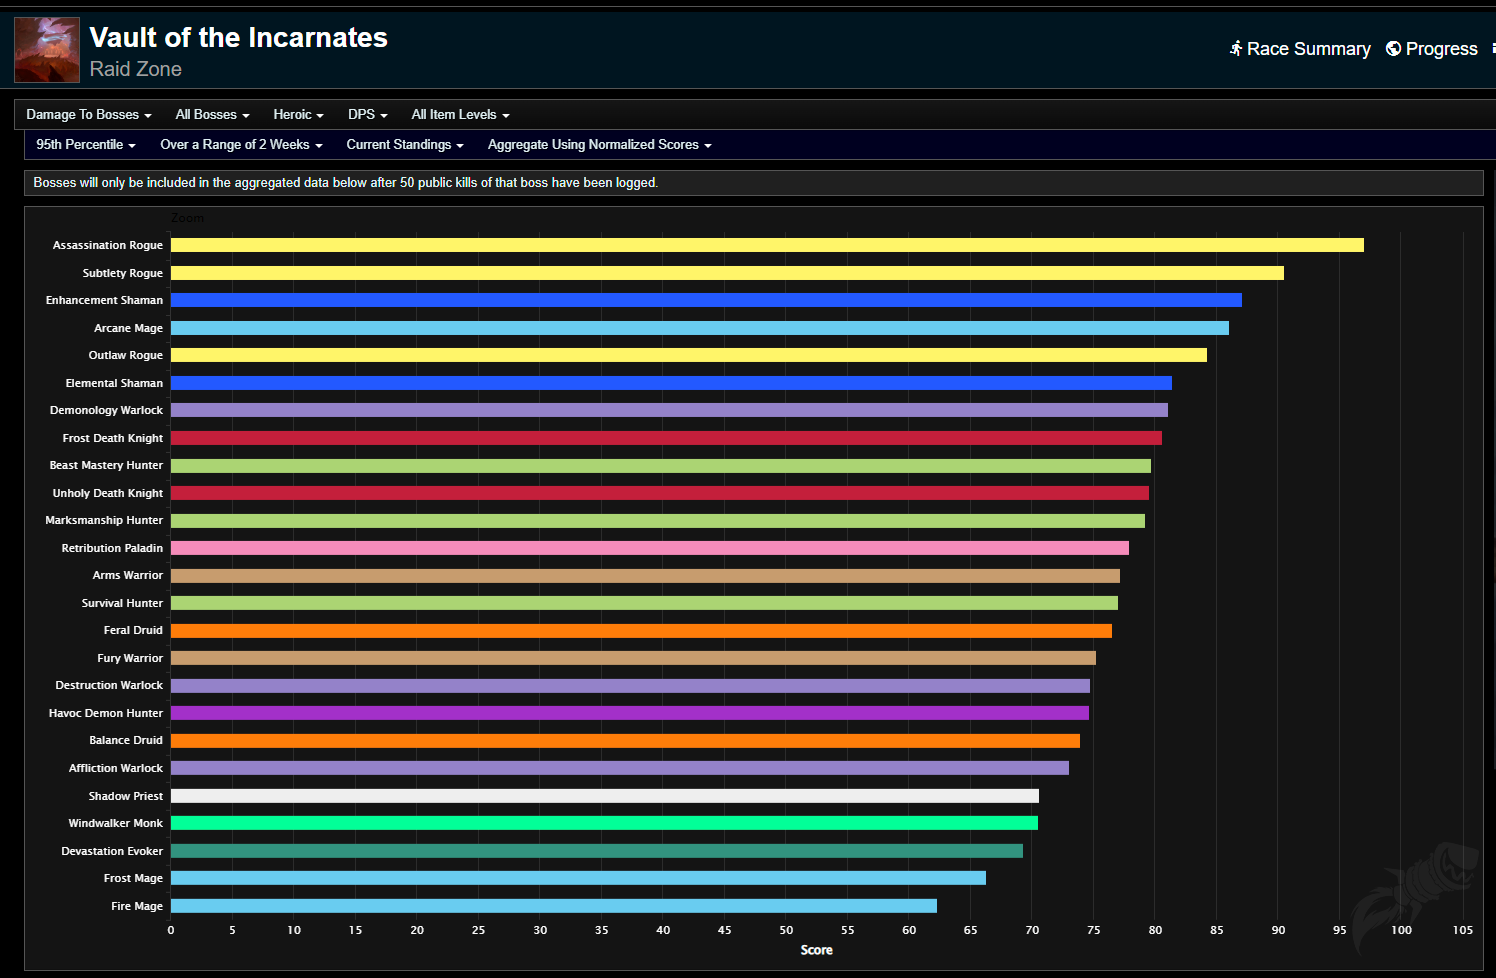Screen dimensions: 1496x978
Task: Click the running figure icon beside Race Summary
Action: point(1236,48)
